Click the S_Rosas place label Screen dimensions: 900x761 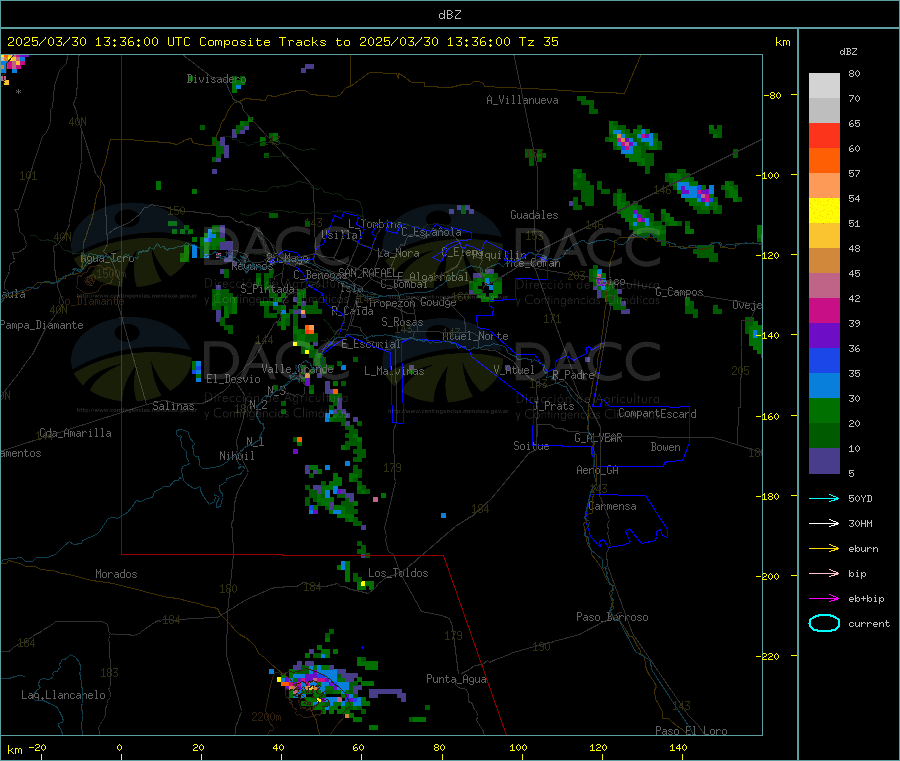[x=402, y=322]
